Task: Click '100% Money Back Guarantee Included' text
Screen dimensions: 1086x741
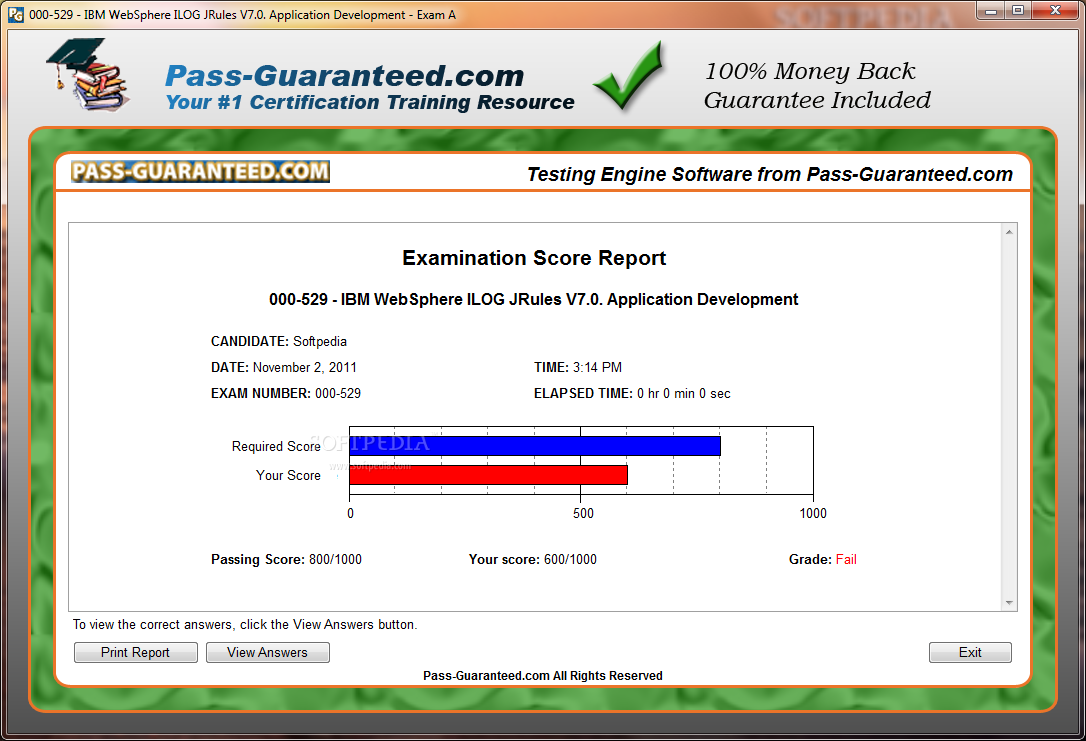Action: pyautogui.click(x=817, y=85)
